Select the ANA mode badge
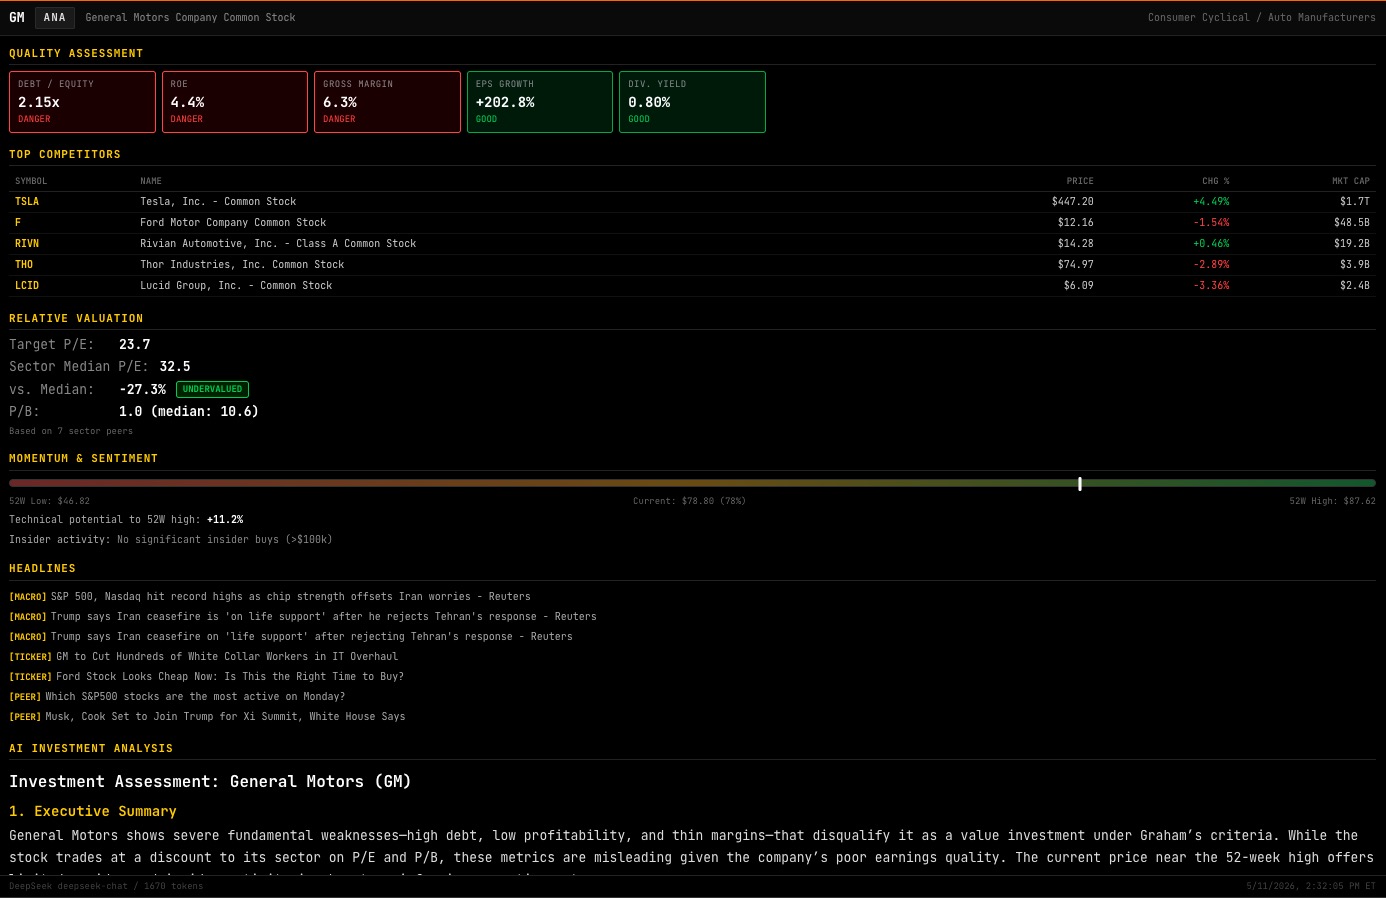This screenshot has height=898, width=1386. pos(55,17)
